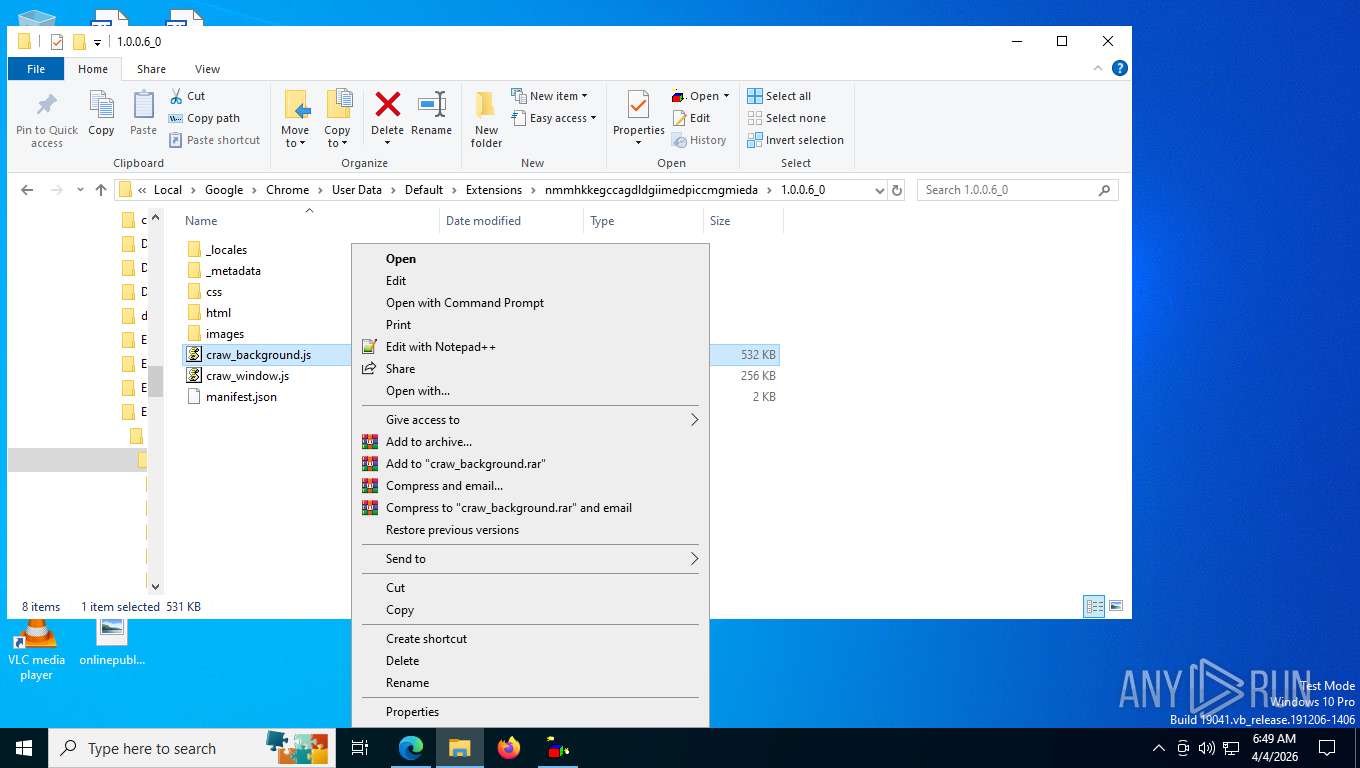Navigate back with the back arrow
This screenshot has width=1360, height=768.
coord(27,190)
